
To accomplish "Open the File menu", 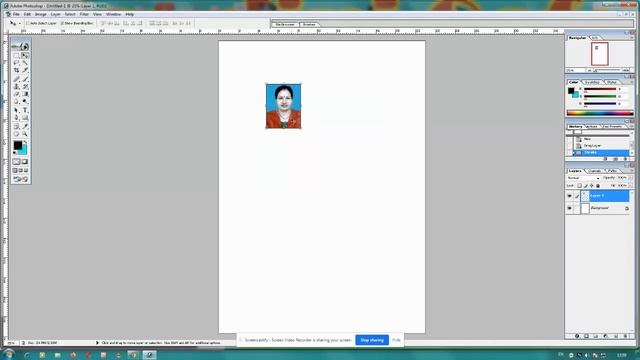I will (x=16, y=14).
